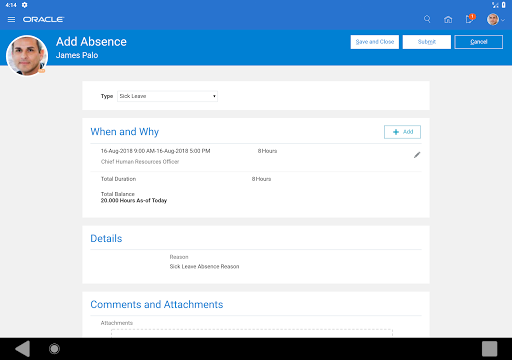The width and height of the screenshot is (512, 360).
Task: Tap the Android recent apps square
Action: click(x=489, y=349)
